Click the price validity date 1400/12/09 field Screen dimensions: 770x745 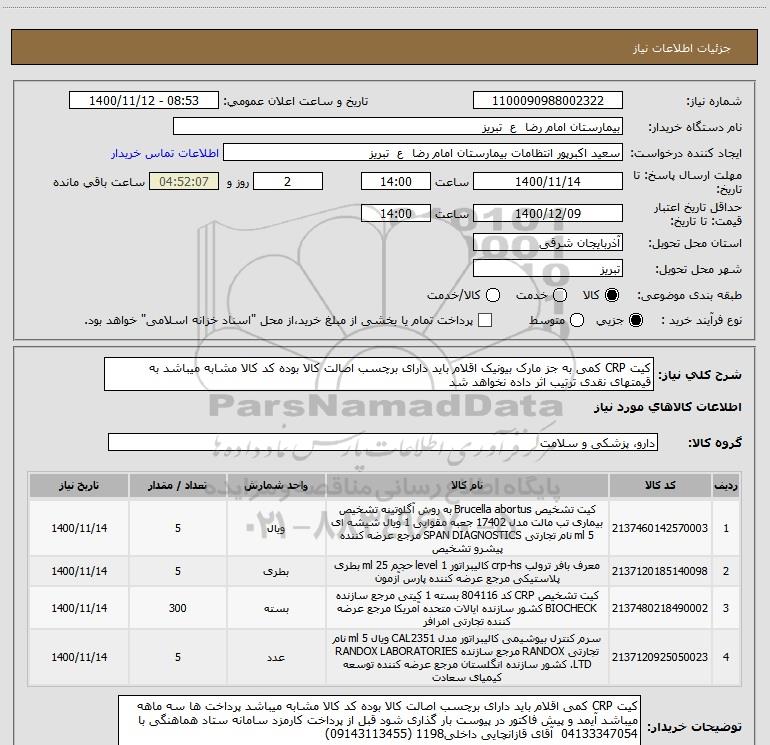coord(548,213)
